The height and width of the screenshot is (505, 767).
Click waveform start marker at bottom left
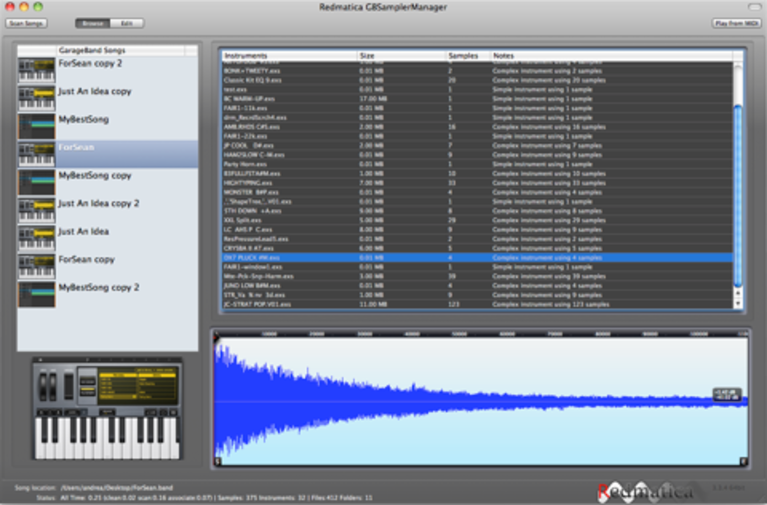point(218,461)
